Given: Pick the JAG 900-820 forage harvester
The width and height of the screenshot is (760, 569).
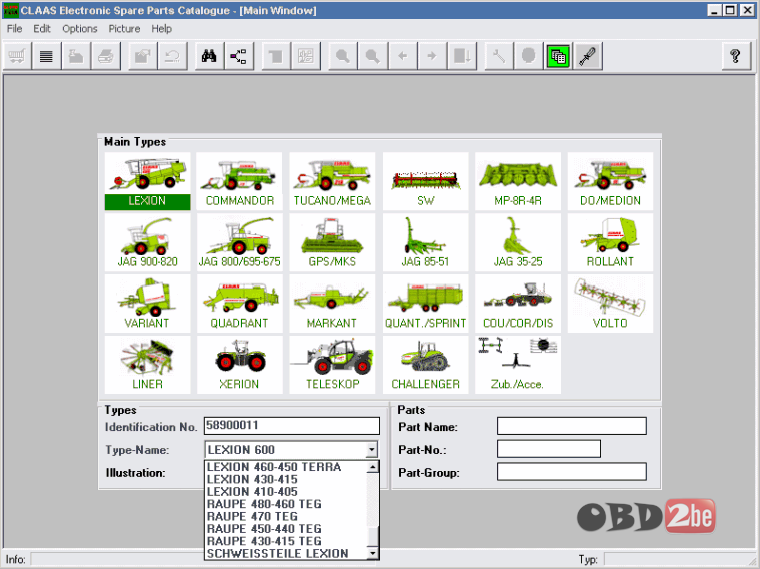Looking at the screenshot, I should (147, 242).
